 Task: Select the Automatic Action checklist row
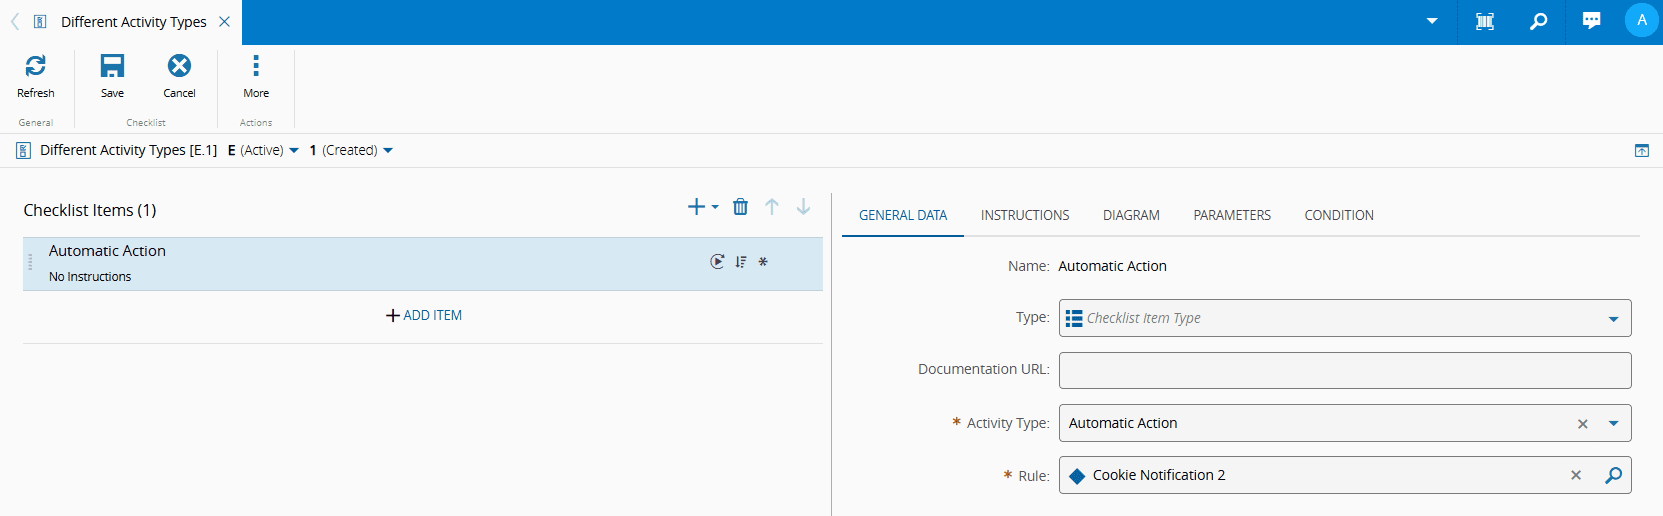[x=422, y=264]
